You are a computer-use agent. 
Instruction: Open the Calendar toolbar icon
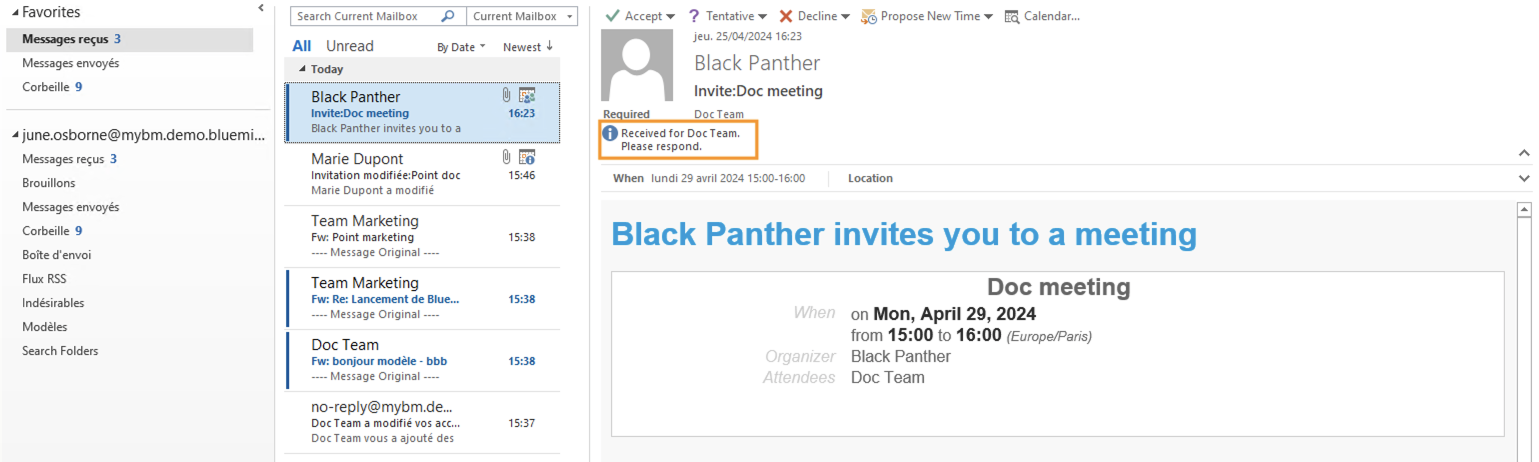1012,16
